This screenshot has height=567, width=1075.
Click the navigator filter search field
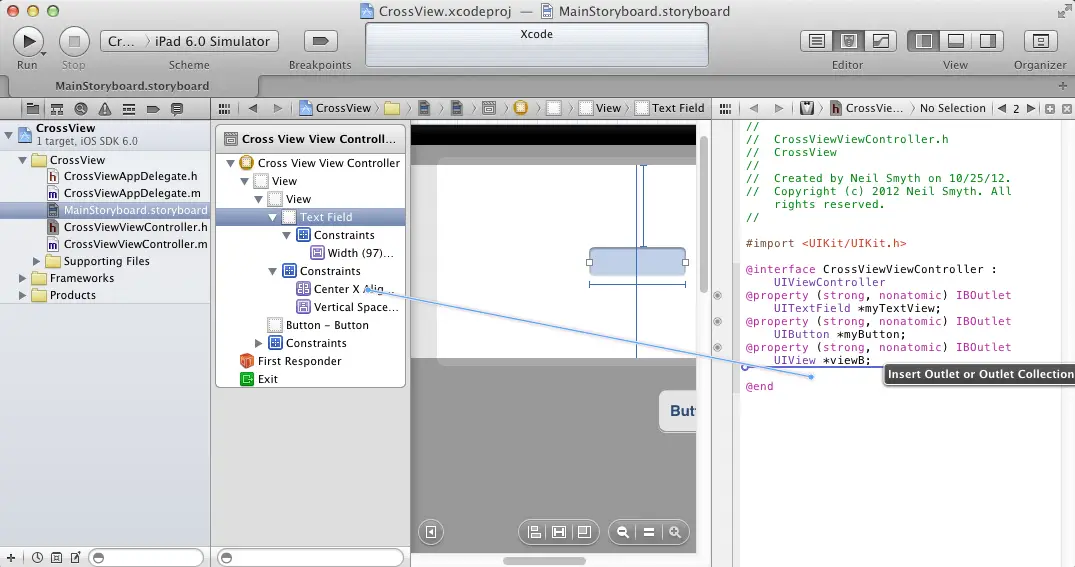tap(146, 557)
